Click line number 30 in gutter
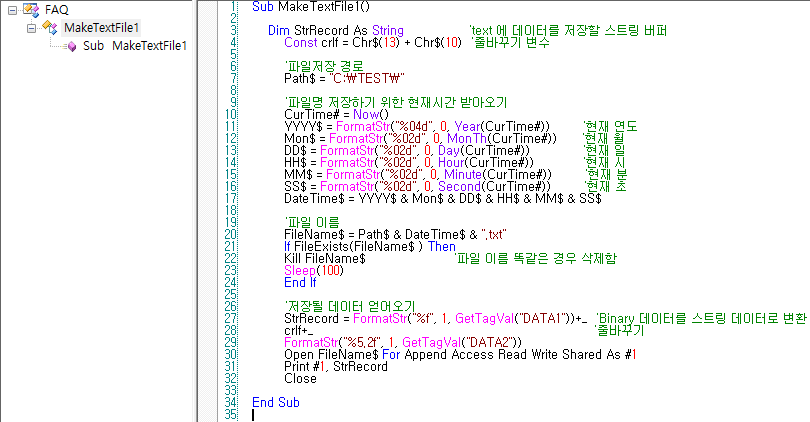The image size is (810, 422). [230, 354]
